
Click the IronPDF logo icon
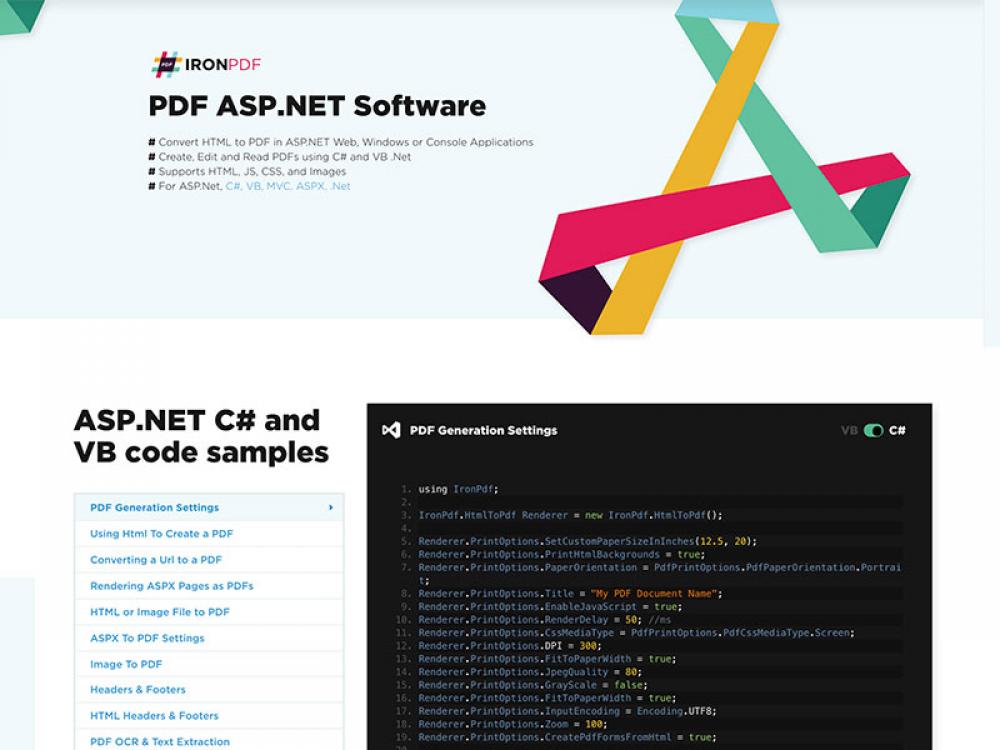tap(165, 62)
